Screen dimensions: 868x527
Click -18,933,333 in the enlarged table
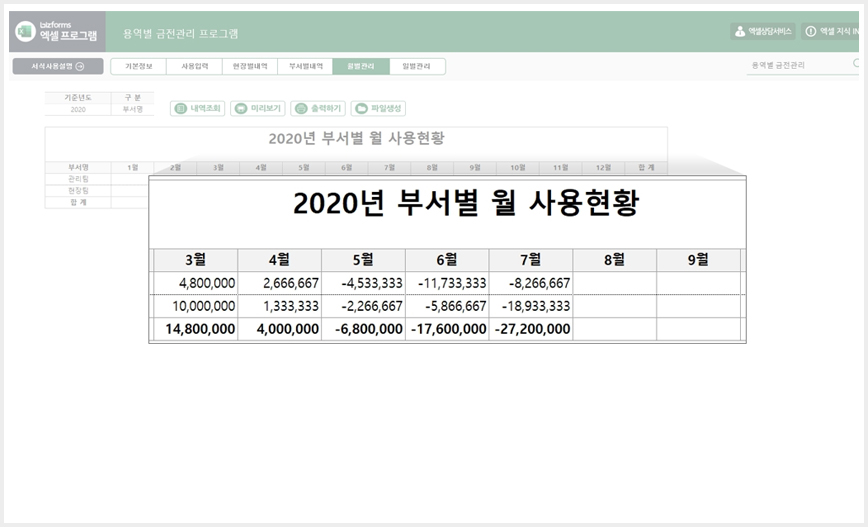click(536, 306)
